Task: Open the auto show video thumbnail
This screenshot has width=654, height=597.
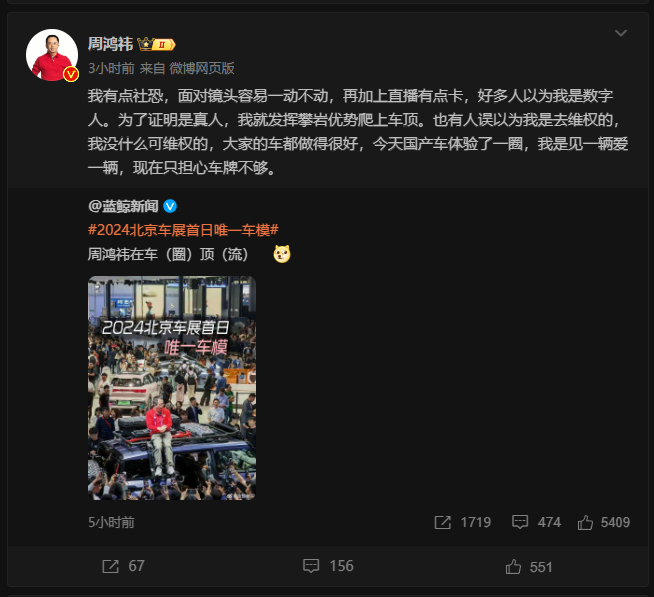Action: tap(172, 388)
